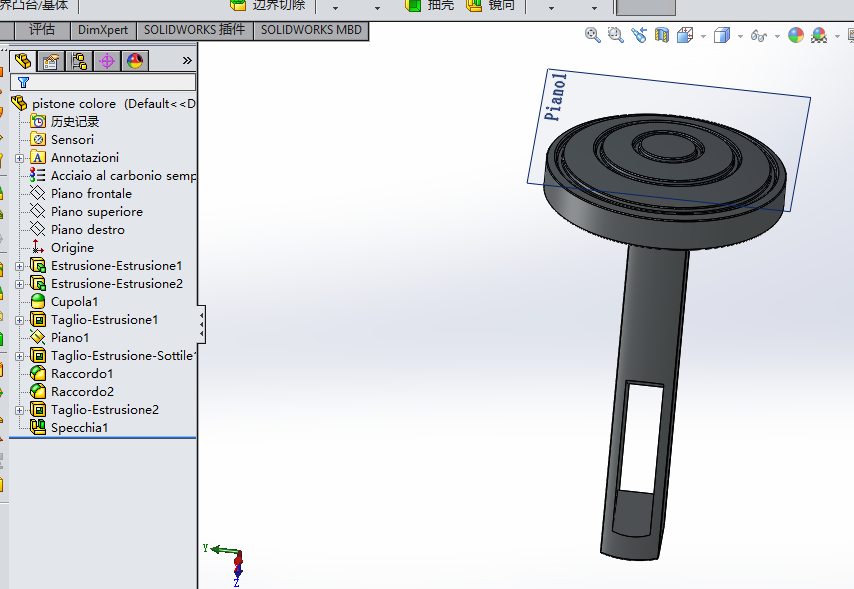
Task: Click the Edit Appearance color ball
Action: [x=796, y=35]
